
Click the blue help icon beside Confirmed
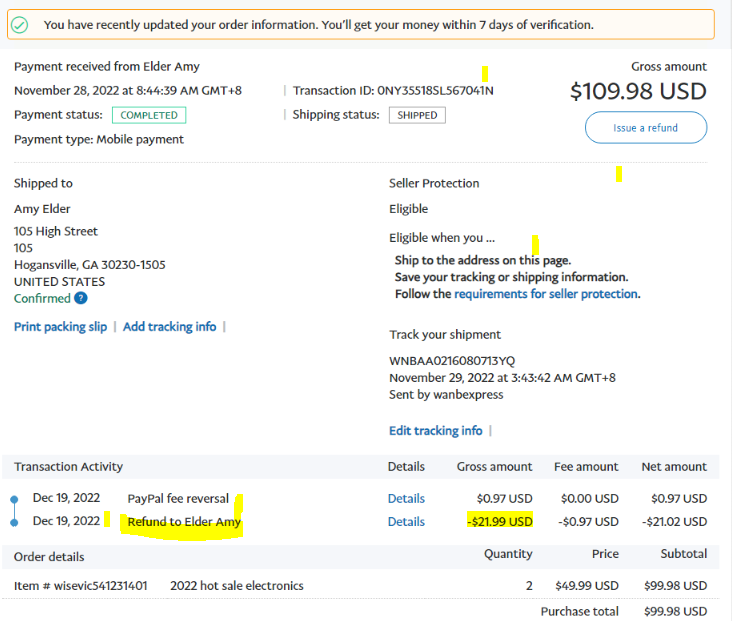tap(81, 298)
